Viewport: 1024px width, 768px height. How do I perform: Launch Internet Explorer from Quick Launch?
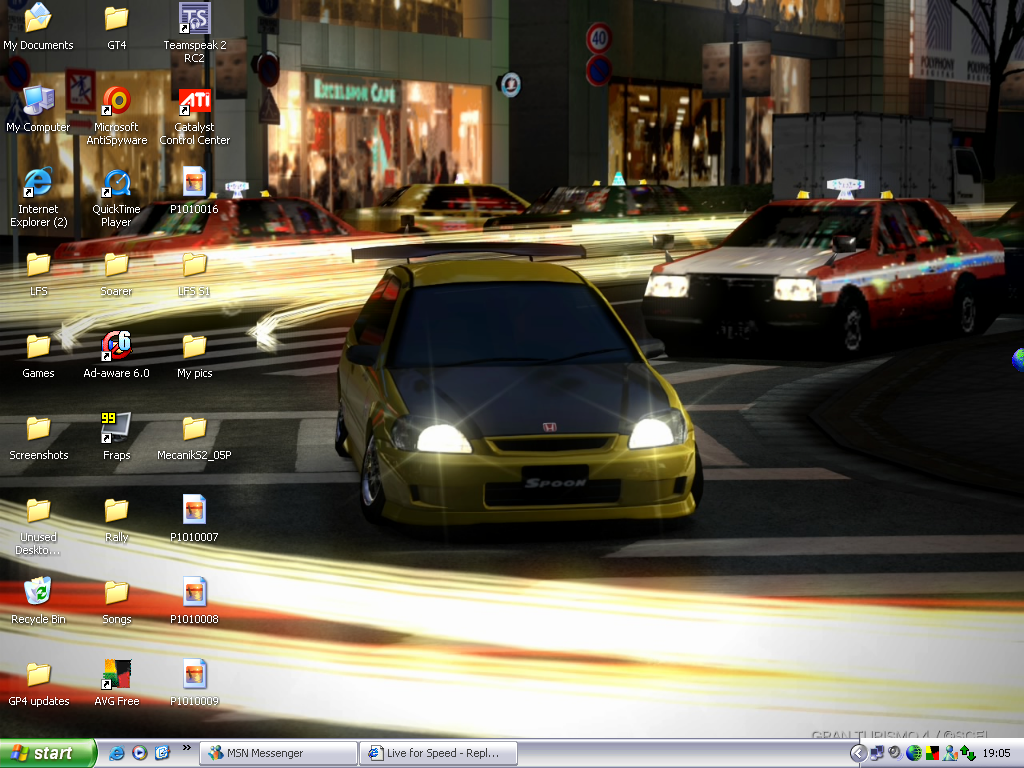point(116,753)
